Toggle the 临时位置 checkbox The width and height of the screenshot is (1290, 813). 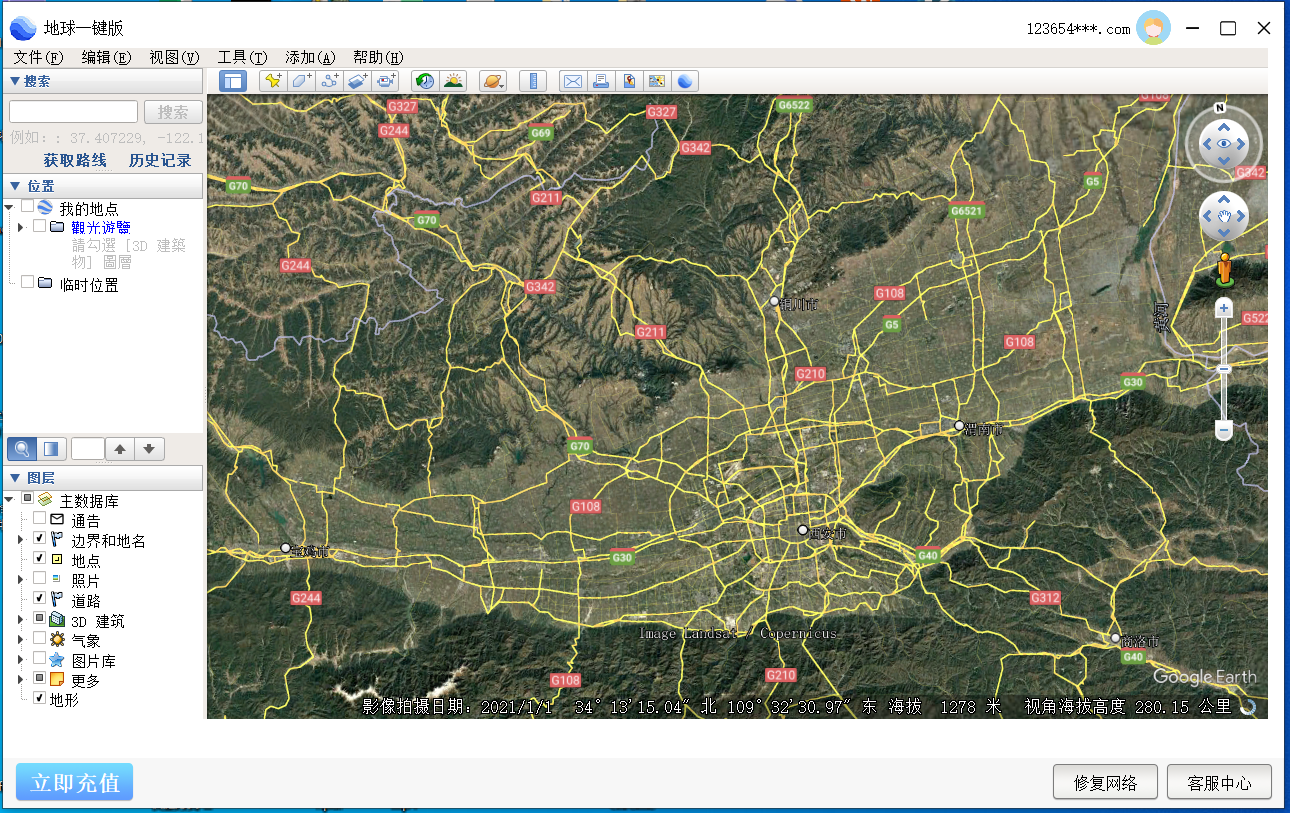[27, 283]
